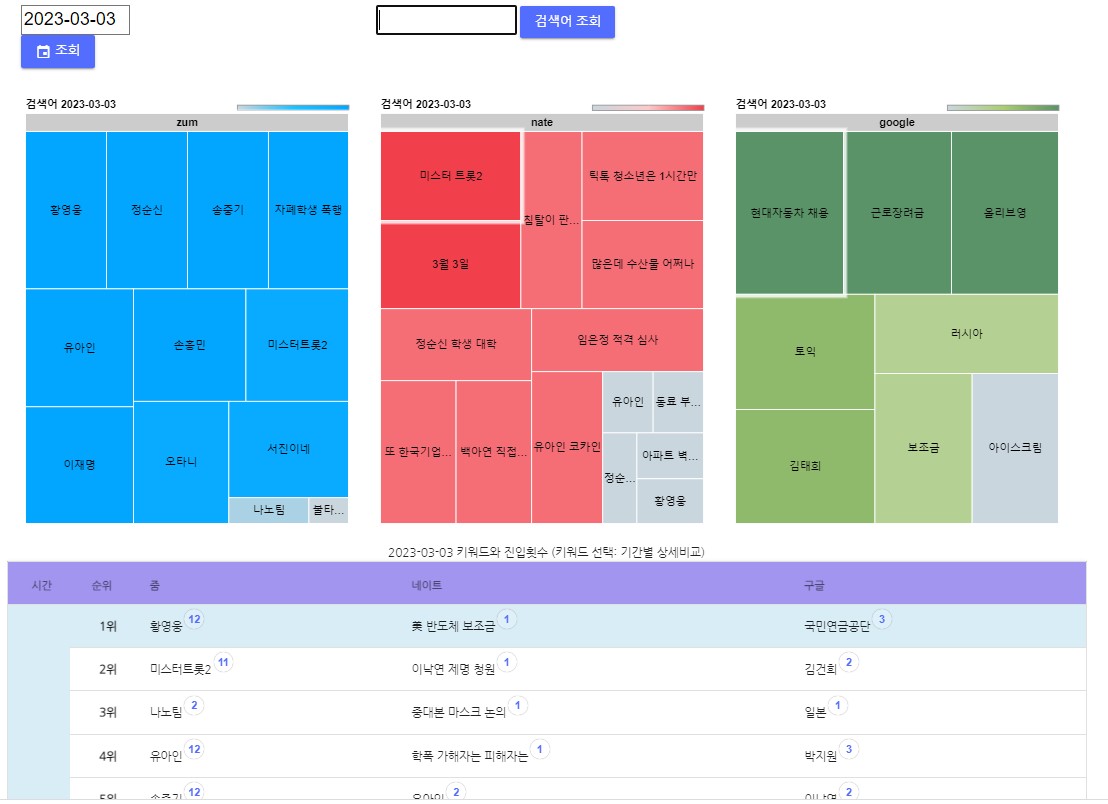Select the zum treemap header
This screenshot has height=804, width=1108.
point(187,122)
